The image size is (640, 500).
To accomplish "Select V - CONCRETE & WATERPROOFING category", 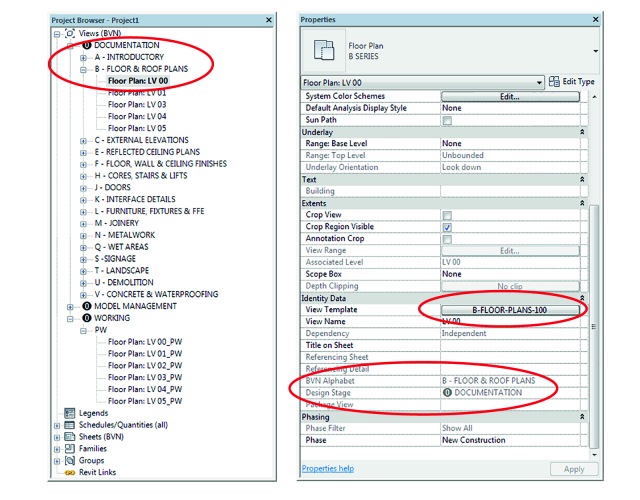I will [156, 294].
